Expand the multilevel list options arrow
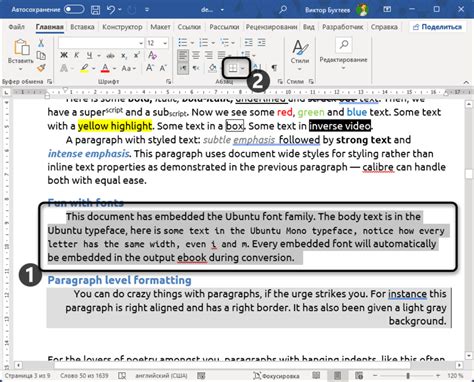The height and width of the screenshot is (382, 474). 233,43
